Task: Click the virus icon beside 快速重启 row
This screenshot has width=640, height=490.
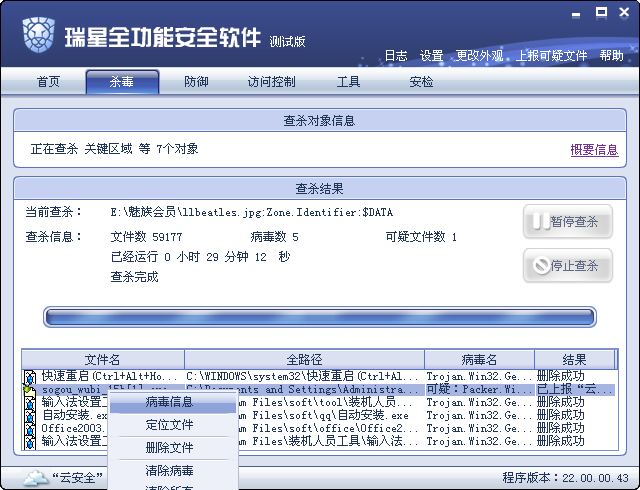Action: point(29,376)
